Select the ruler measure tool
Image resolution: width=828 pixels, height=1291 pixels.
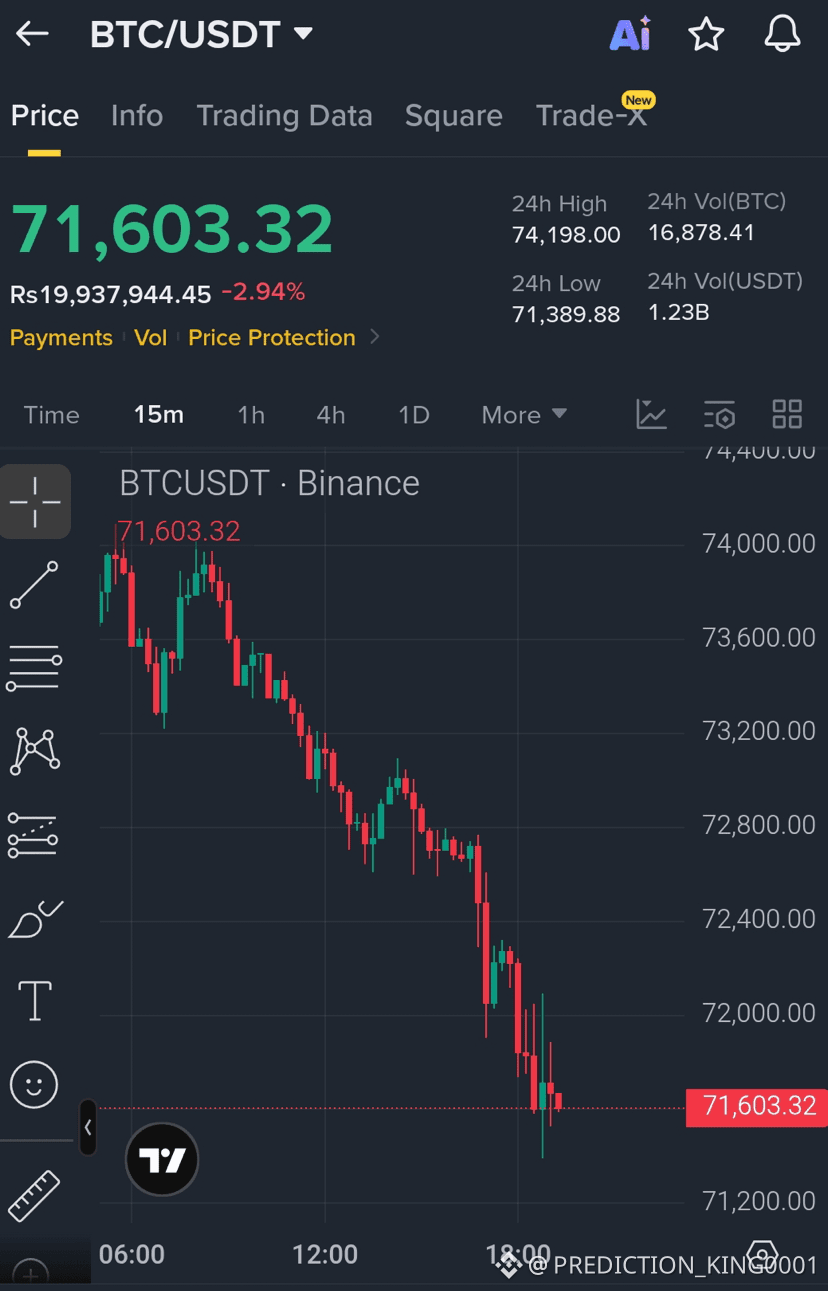[x=34, y=1195]
